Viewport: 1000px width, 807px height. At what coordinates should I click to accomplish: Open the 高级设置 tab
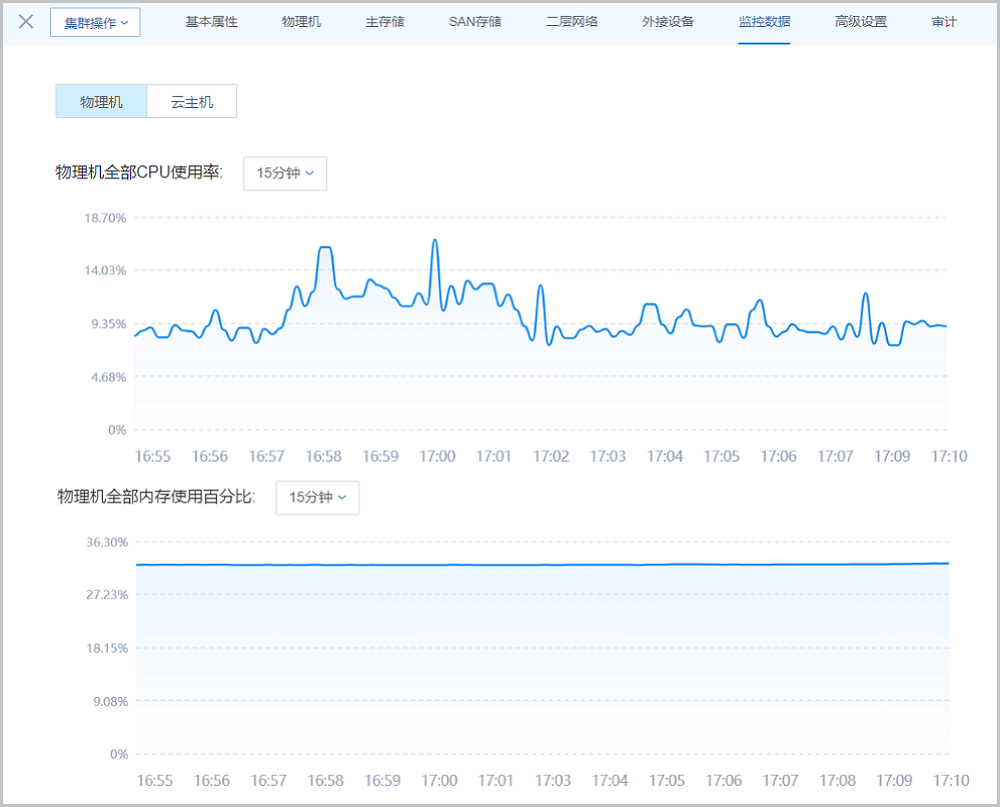860,22
